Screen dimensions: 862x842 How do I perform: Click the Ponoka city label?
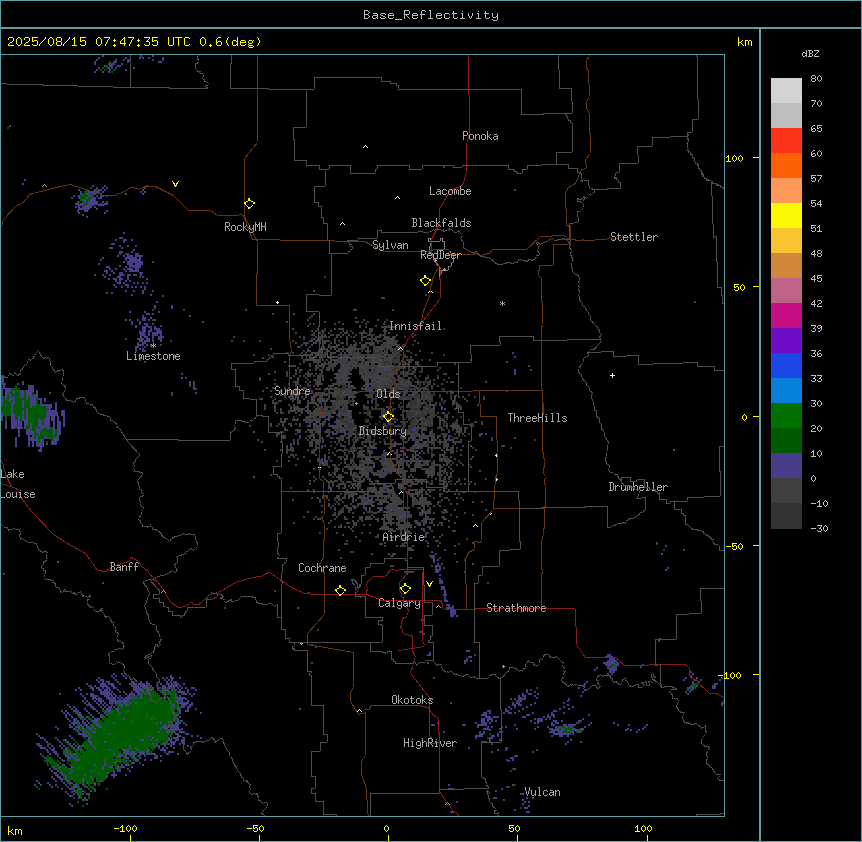(480, 136)
